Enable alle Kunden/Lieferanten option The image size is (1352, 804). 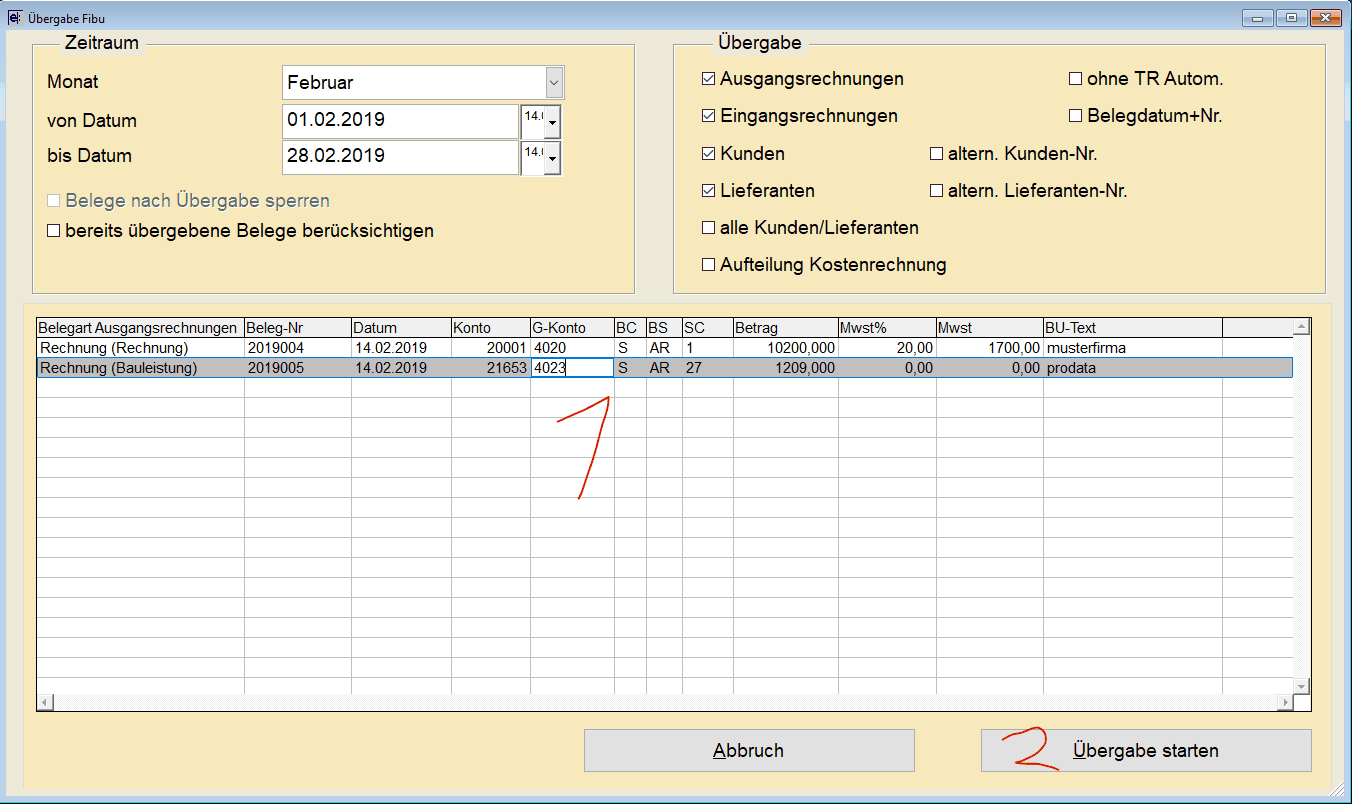[x=709, y=228]
